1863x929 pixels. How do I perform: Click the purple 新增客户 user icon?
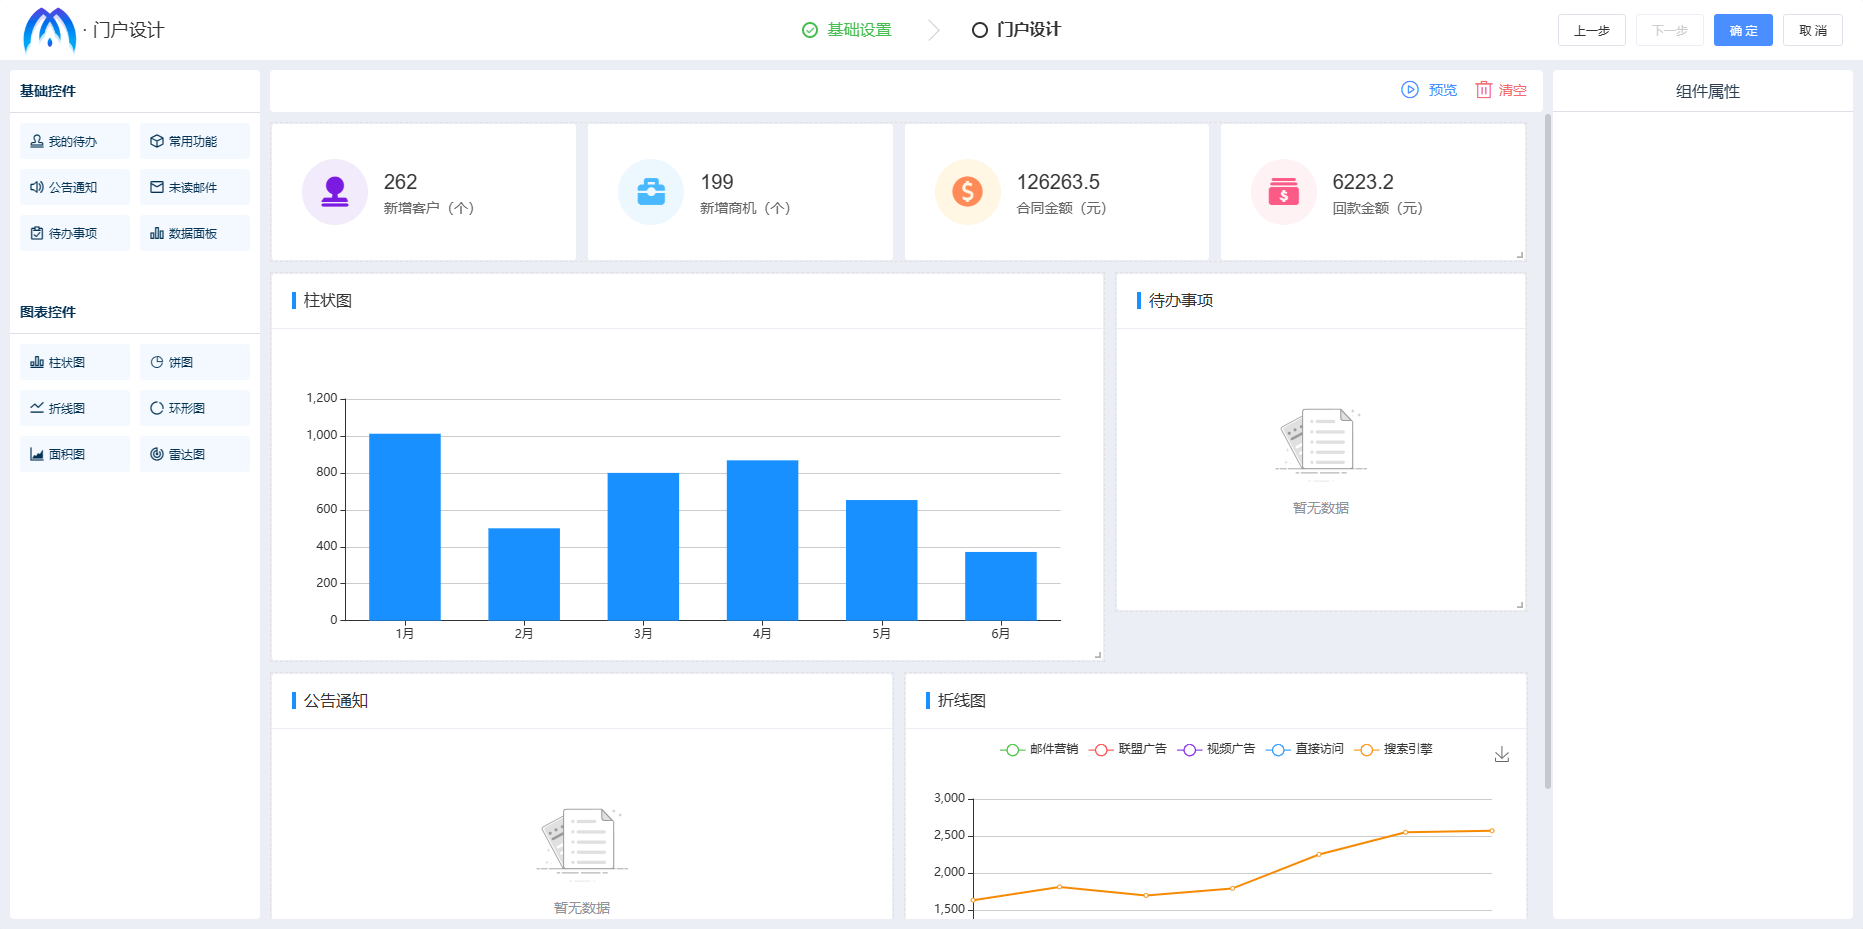point(335,192)
